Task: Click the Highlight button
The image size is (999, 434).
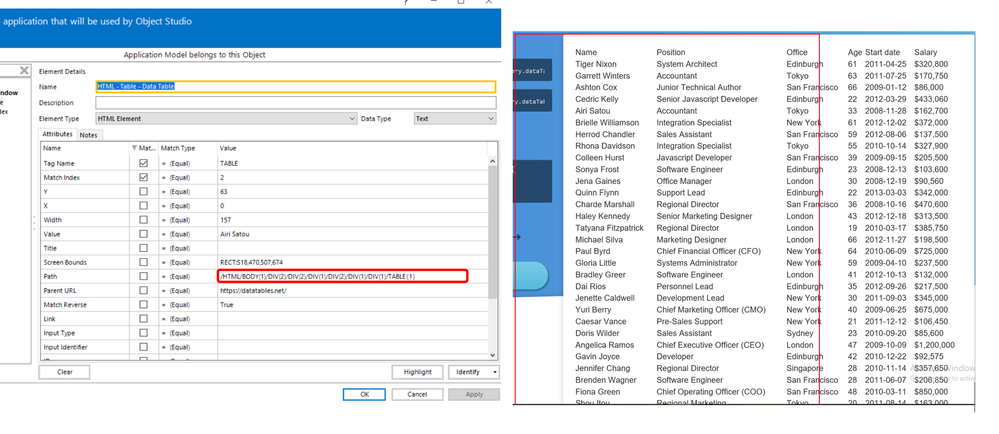Action: tap(417, 372)
